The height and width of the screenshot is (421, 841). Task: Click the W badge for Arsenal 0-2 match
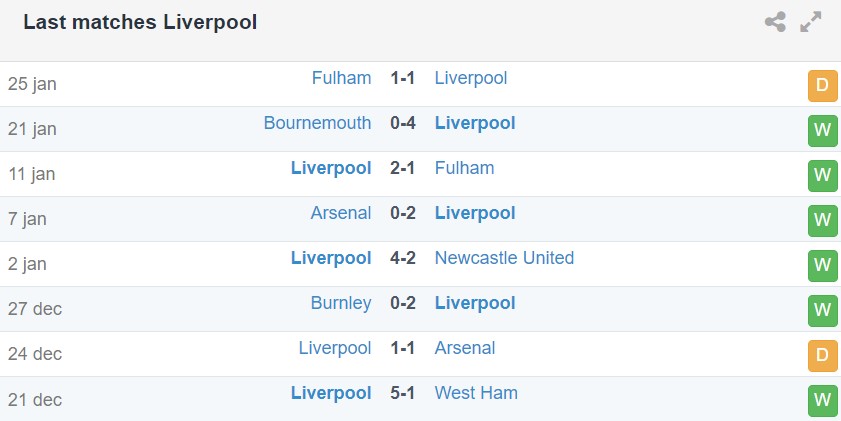(x=822, y=221)
